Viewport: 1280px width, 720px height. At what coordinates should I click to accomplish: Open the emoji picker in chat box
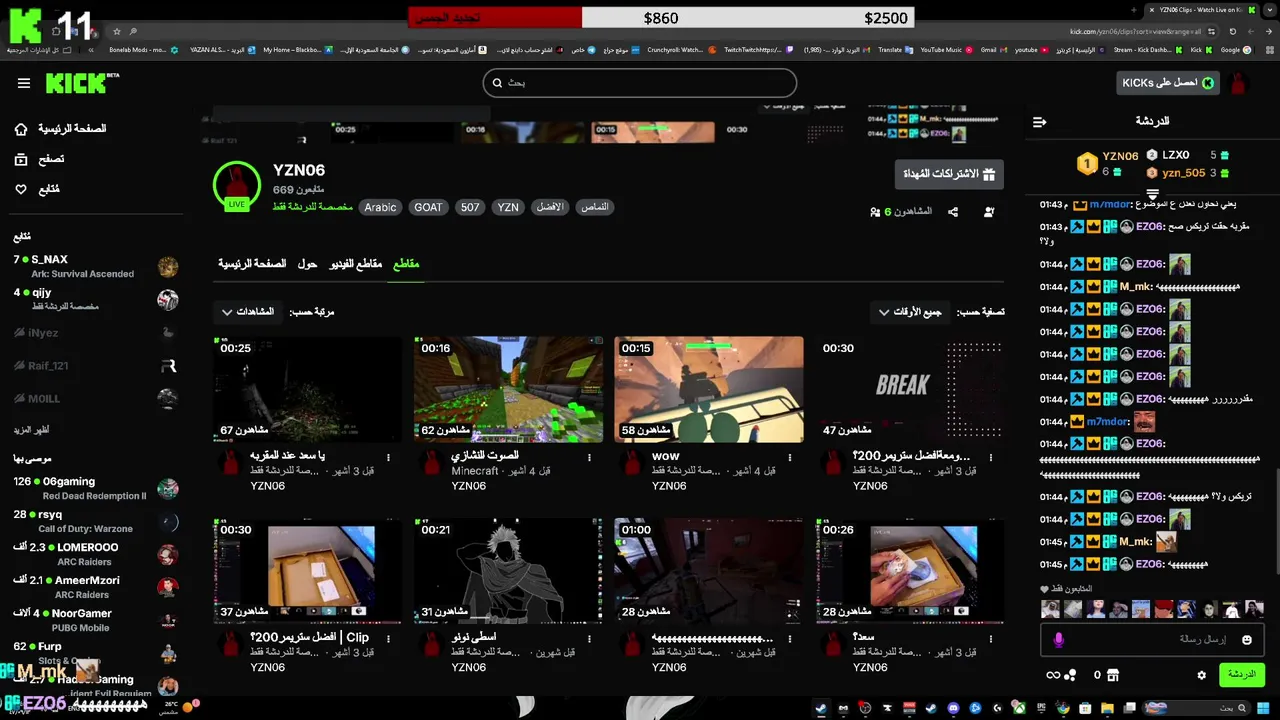pyautogui.click(x=1247, y=639)
